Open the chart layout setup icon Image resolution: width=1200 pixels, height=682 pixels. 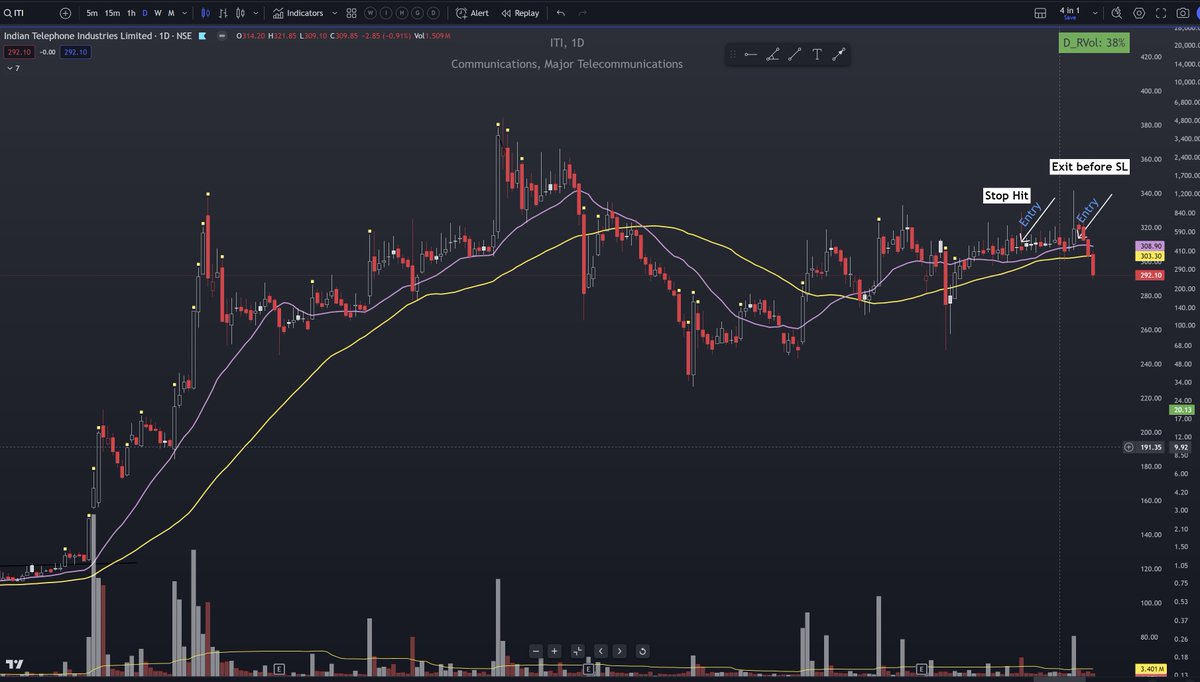tap(1040, 13)
